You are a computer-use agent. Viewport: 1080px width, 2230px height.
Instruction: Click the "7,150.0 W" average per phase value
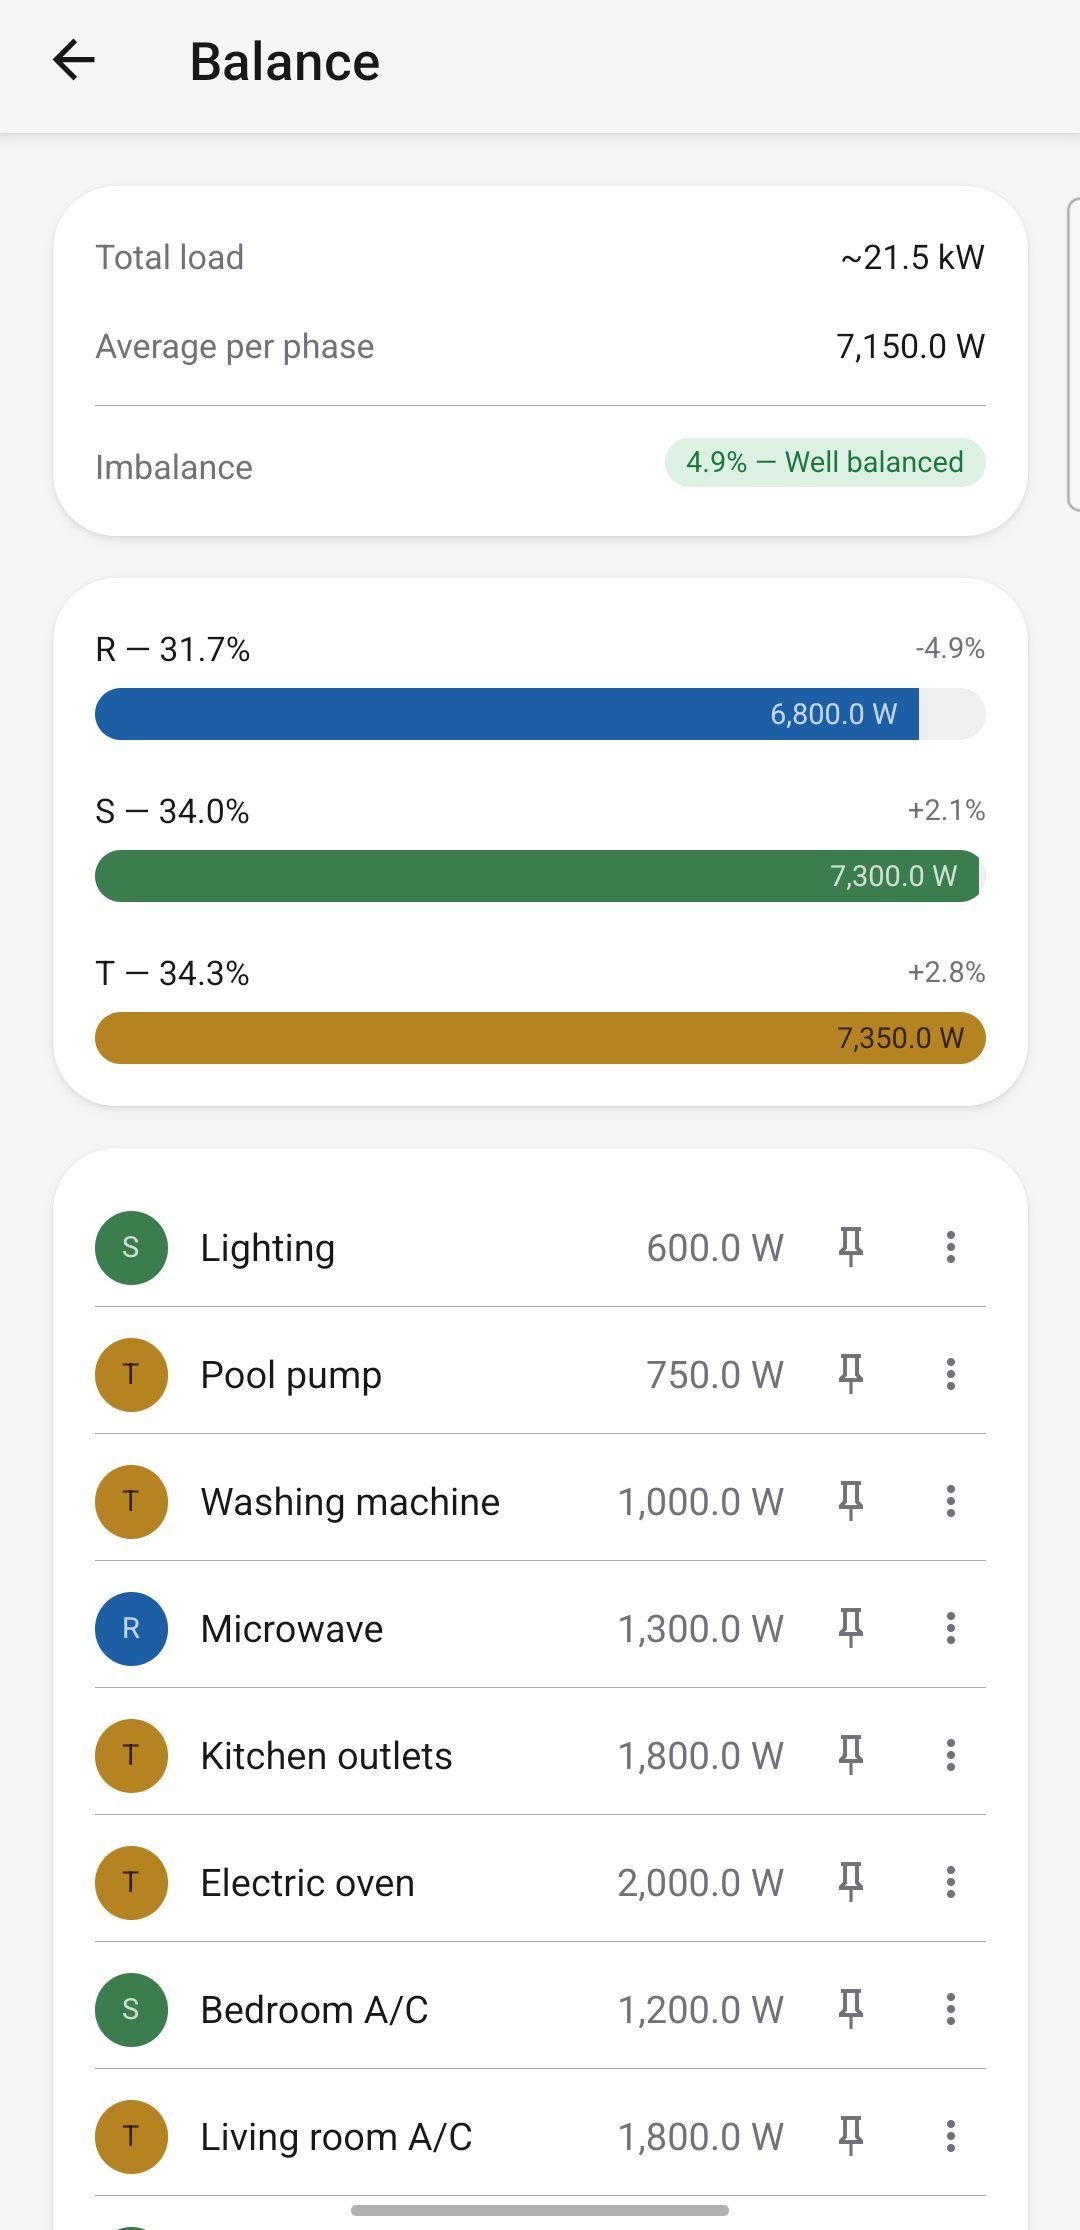[910, 346]
